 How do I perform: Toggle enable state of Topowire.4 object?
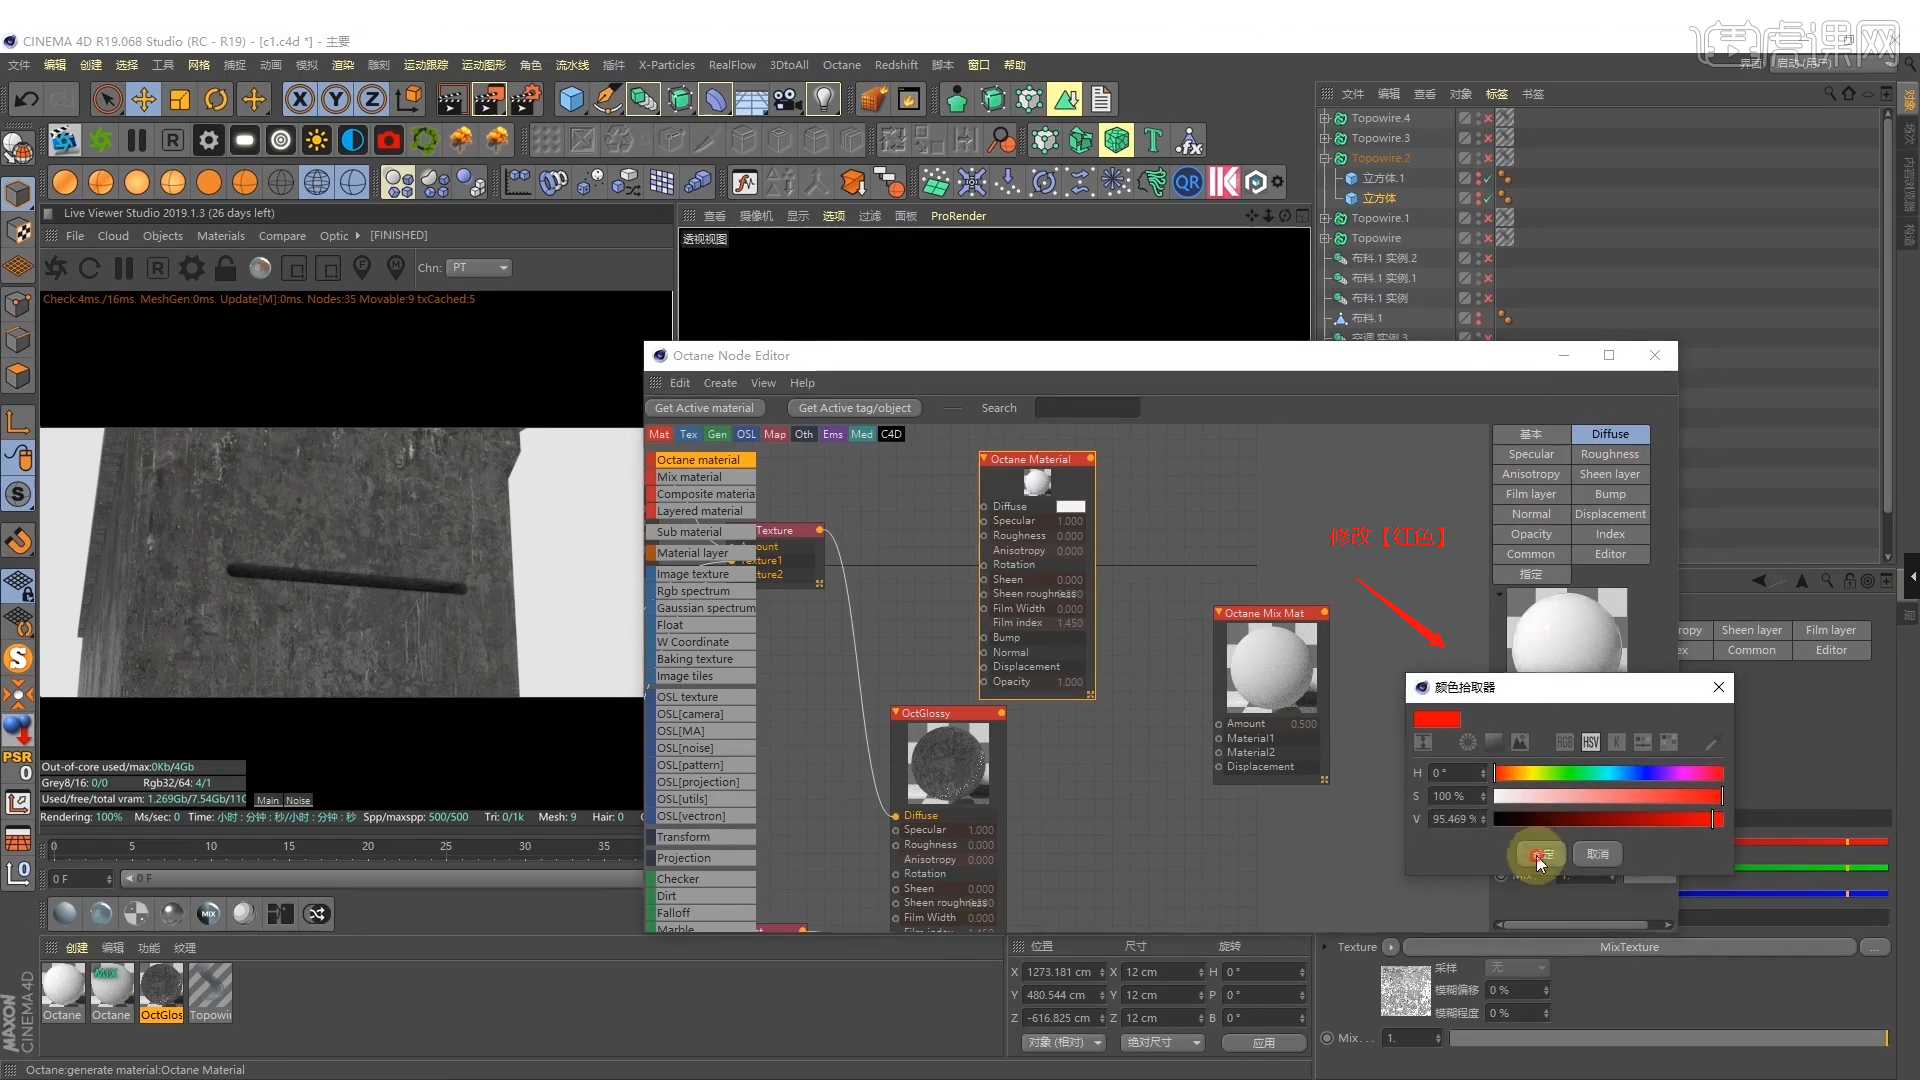1488,118
